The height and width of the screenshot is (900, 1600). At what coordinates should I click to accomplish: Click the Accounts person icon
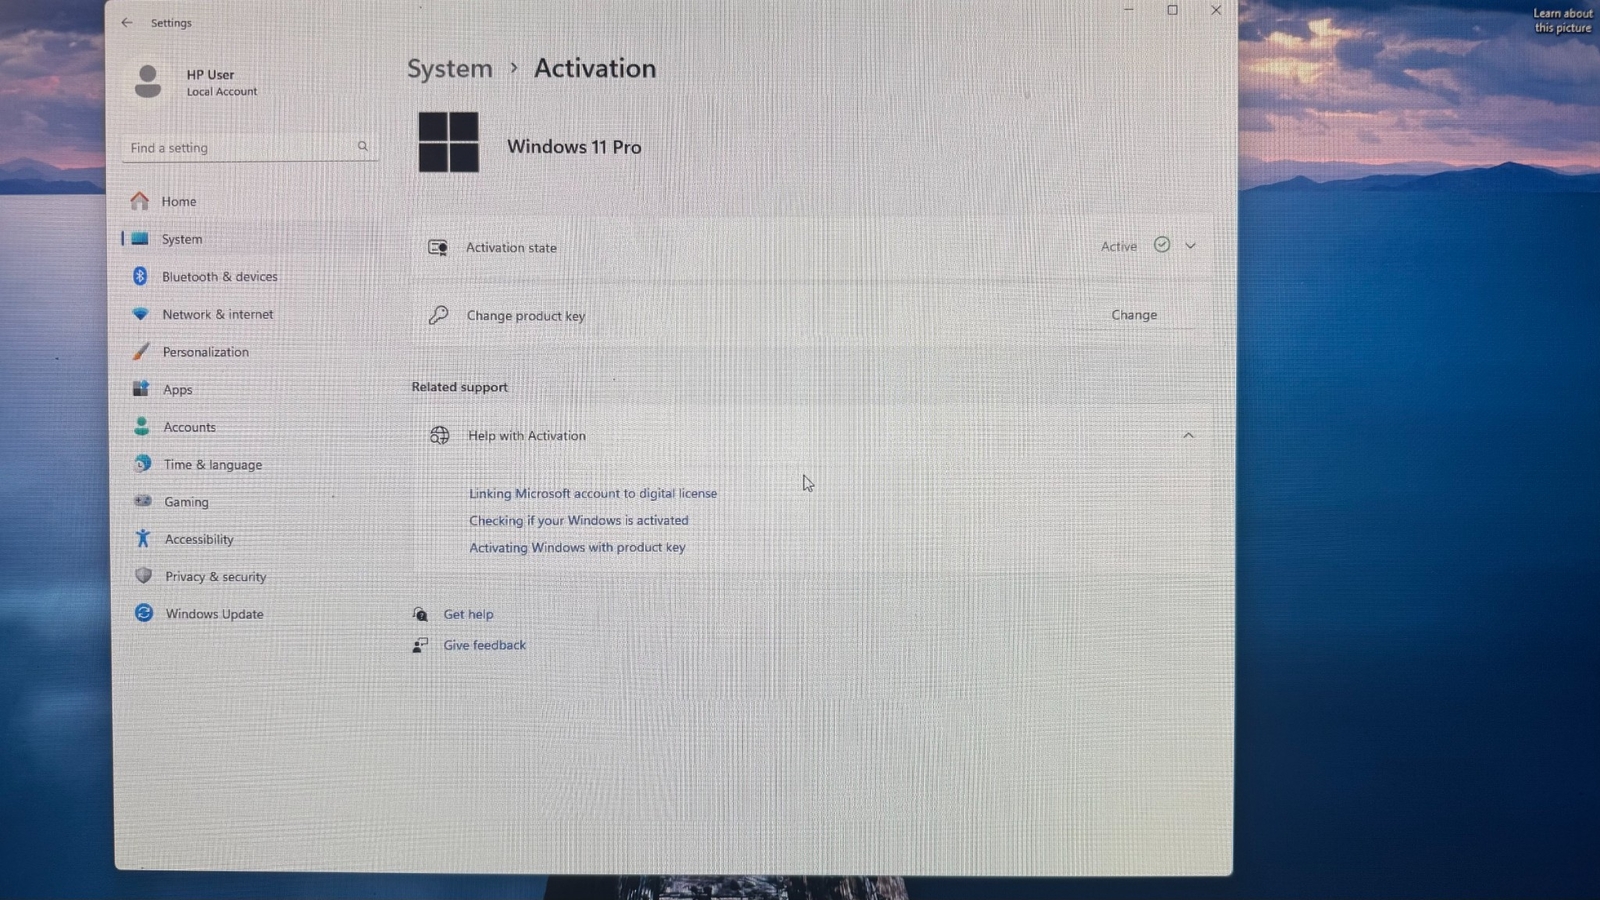142,426
